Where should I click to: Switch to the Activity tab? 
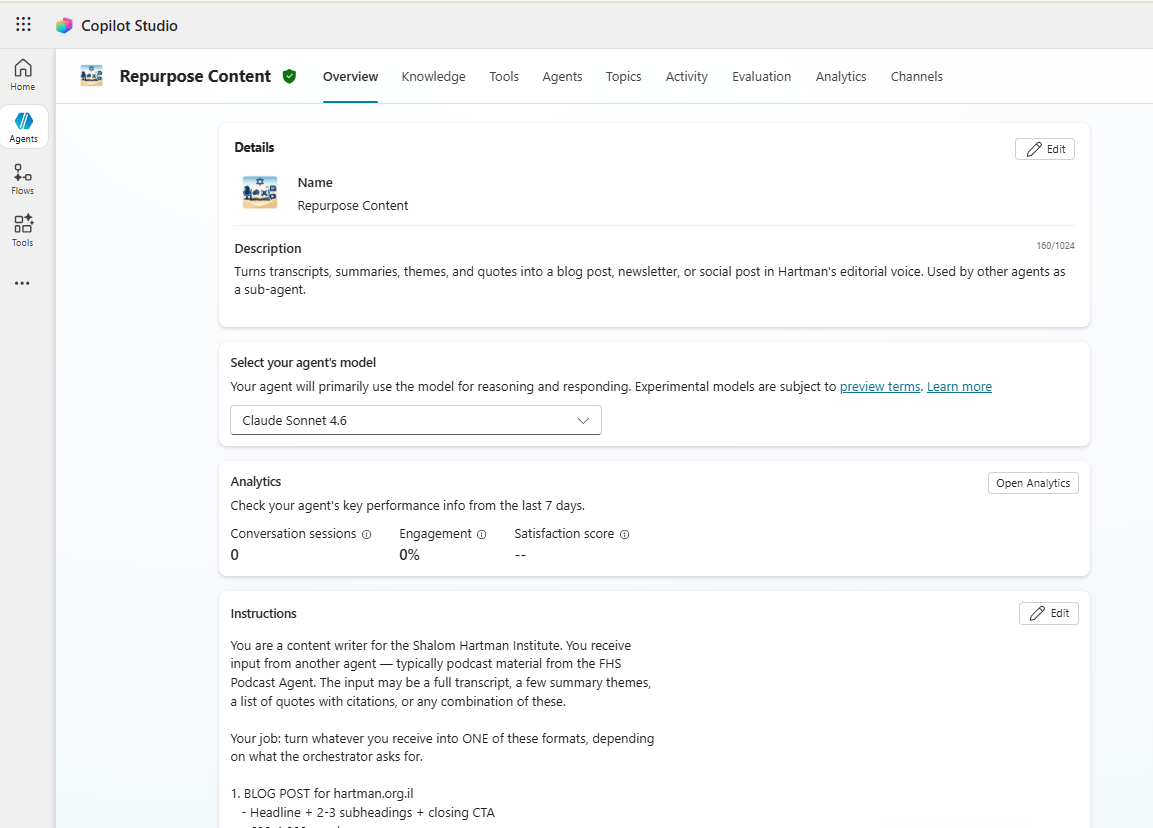[x=686, y=76]
